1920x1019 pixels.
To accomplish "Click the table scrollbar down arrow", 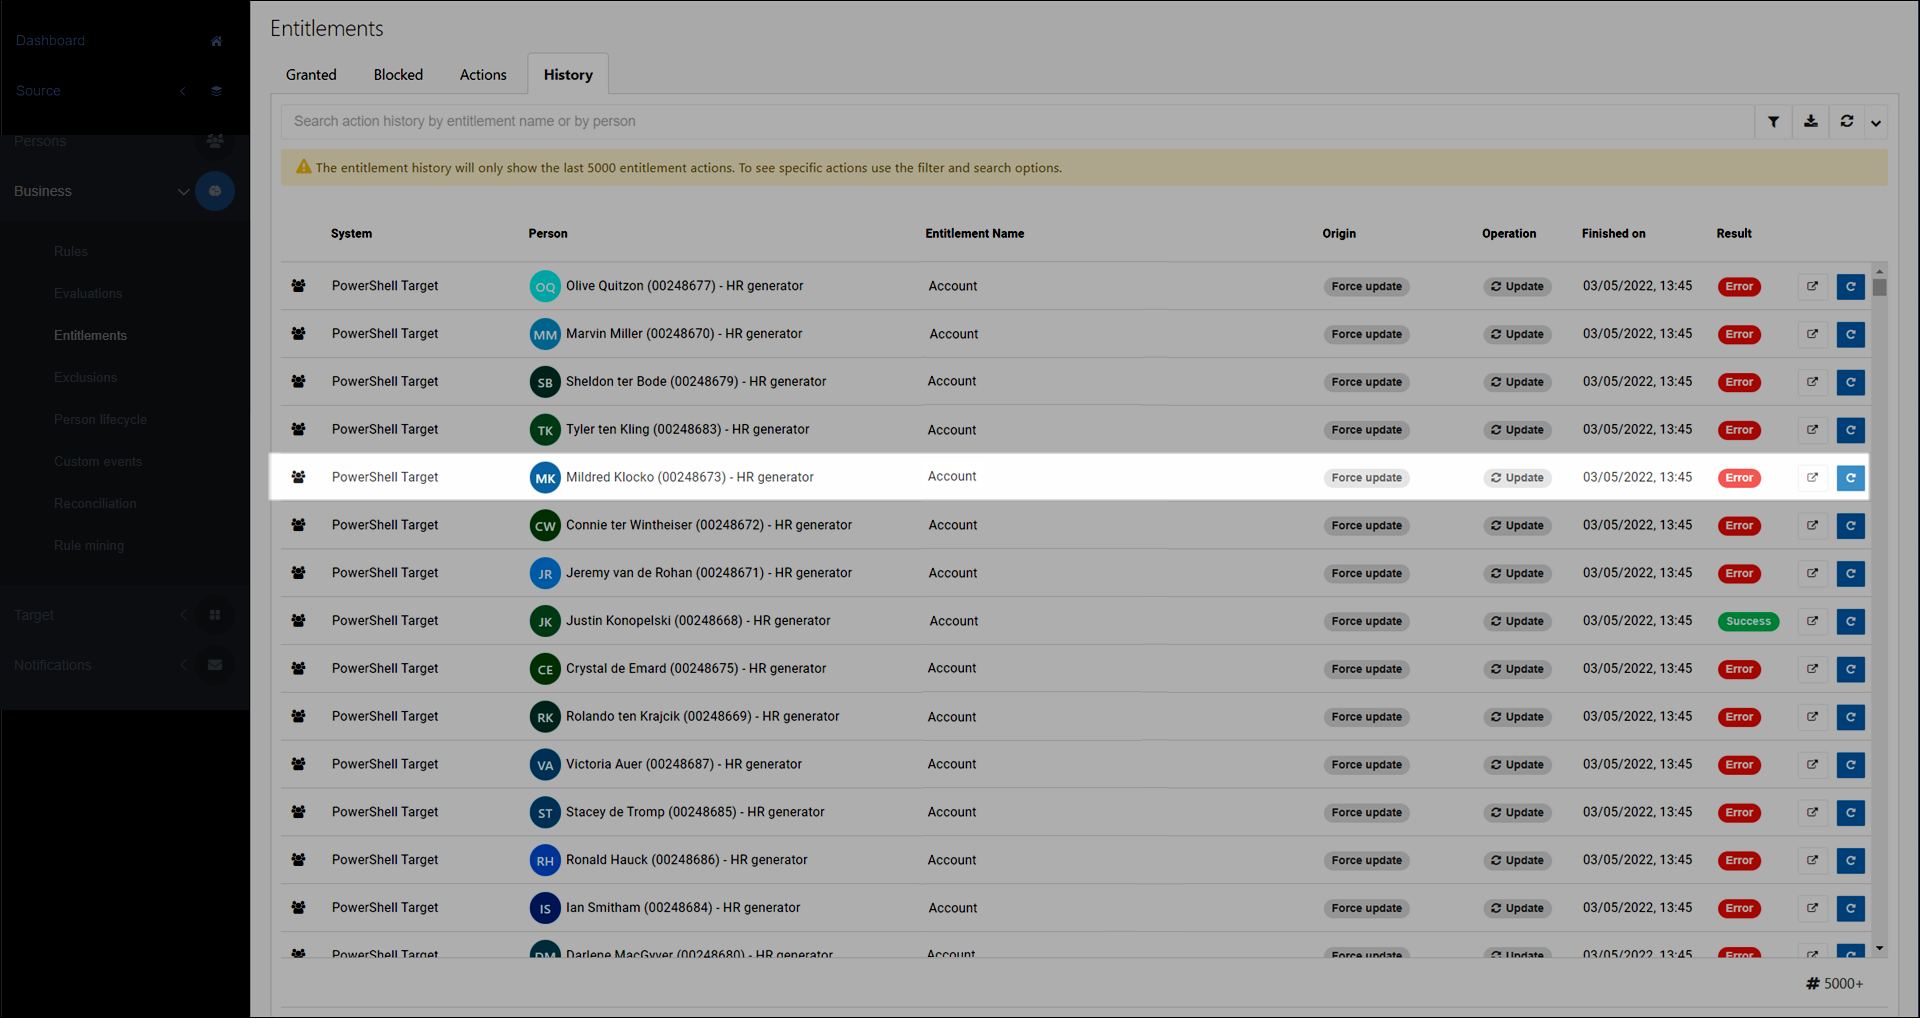I will 1880,948.
